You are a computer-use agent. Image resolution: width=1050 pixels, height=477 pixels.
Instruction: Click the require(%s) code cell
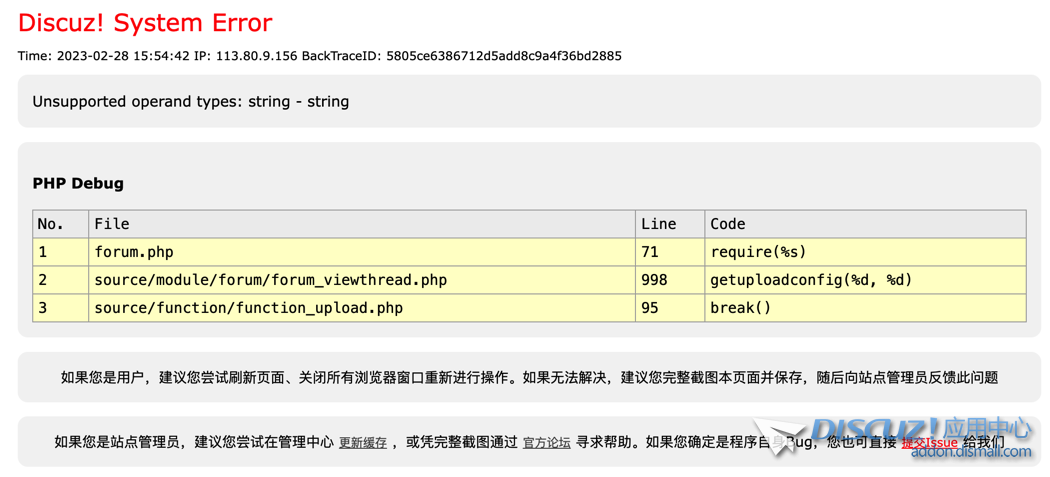point(758,252)
